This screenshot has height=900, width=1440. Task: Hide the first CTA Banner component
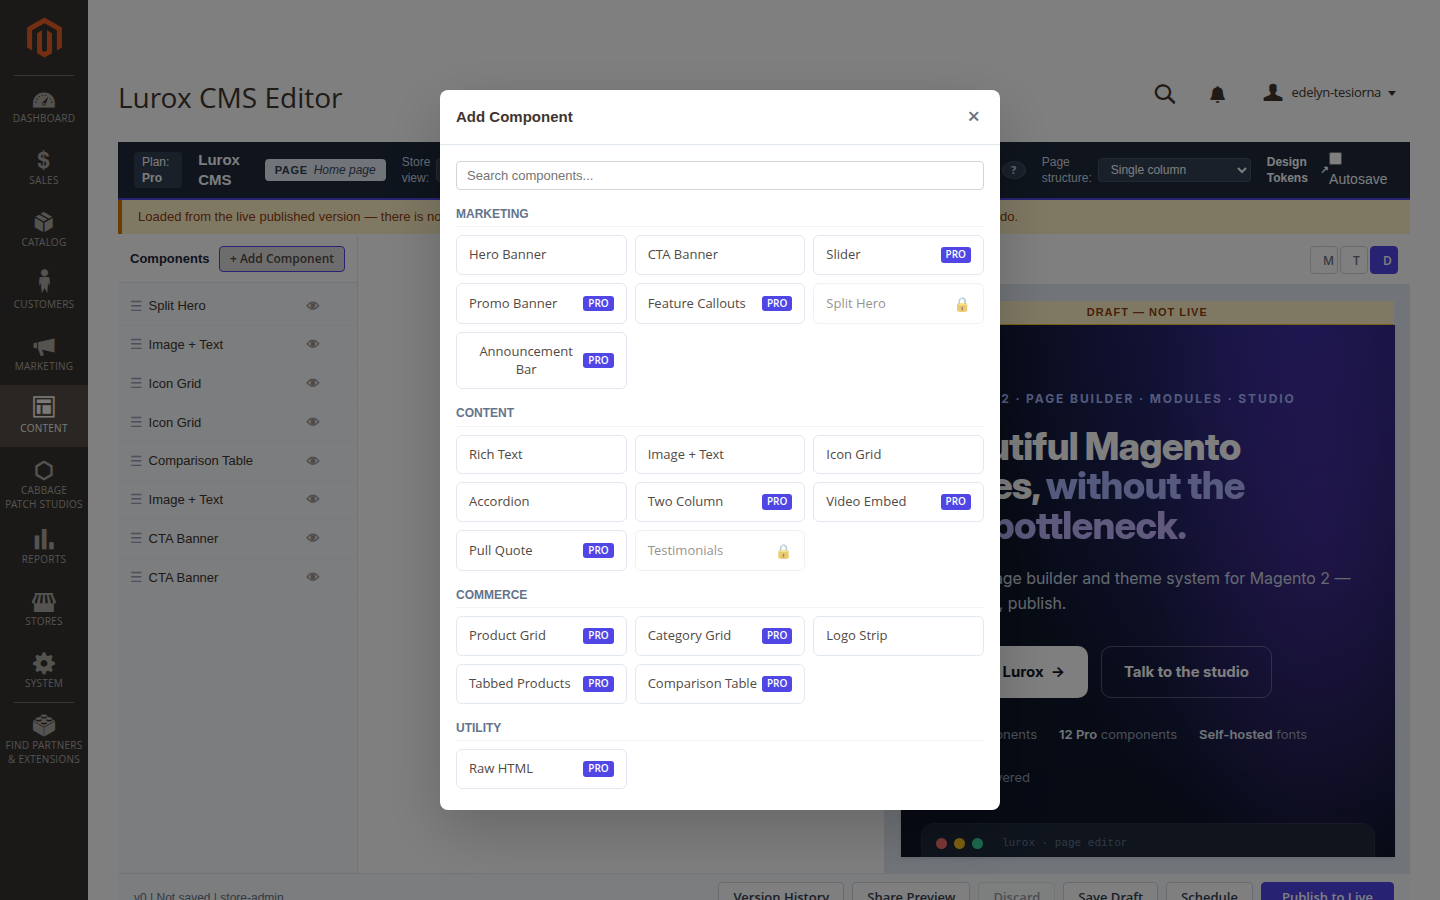[313, 538]
